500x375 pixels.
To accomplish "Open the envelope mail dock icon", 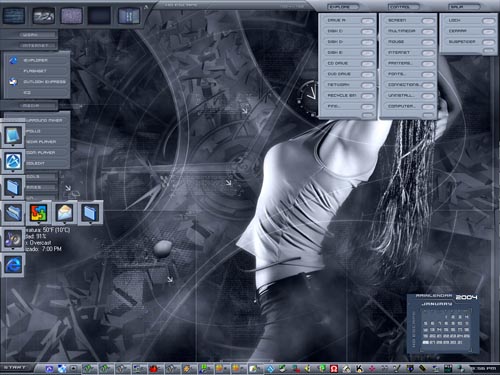I will 65,212.
